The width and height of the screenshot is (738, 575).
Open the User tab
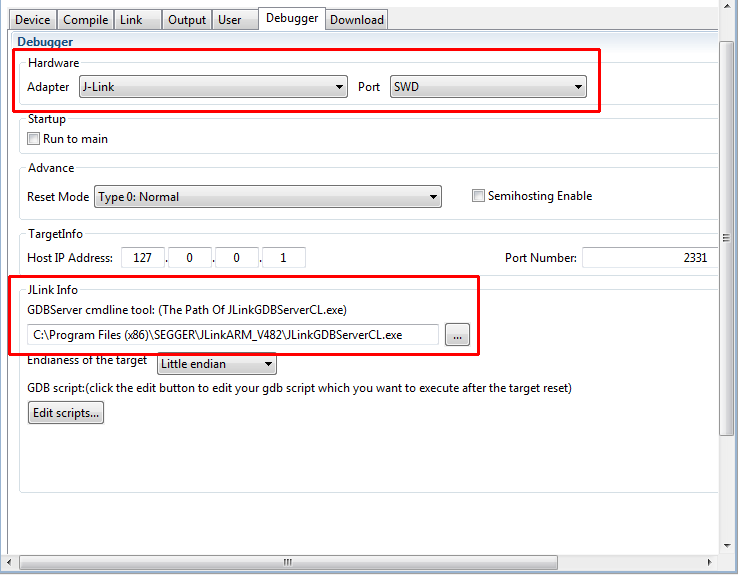click(x=230, y=20)
